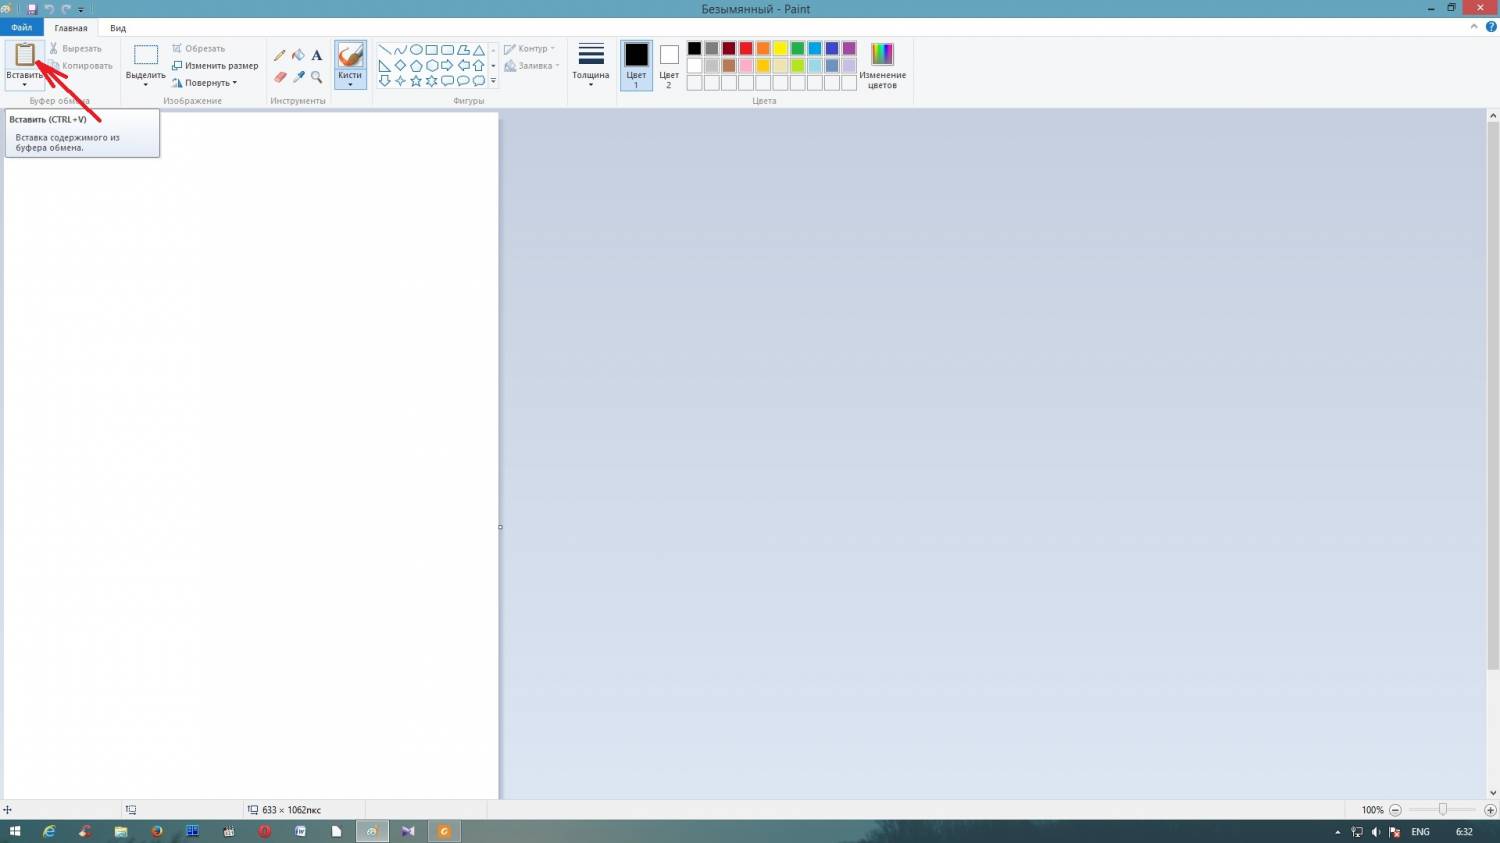
Task: Pick the Color picker eyedropper tool
Action: [298, 77]
